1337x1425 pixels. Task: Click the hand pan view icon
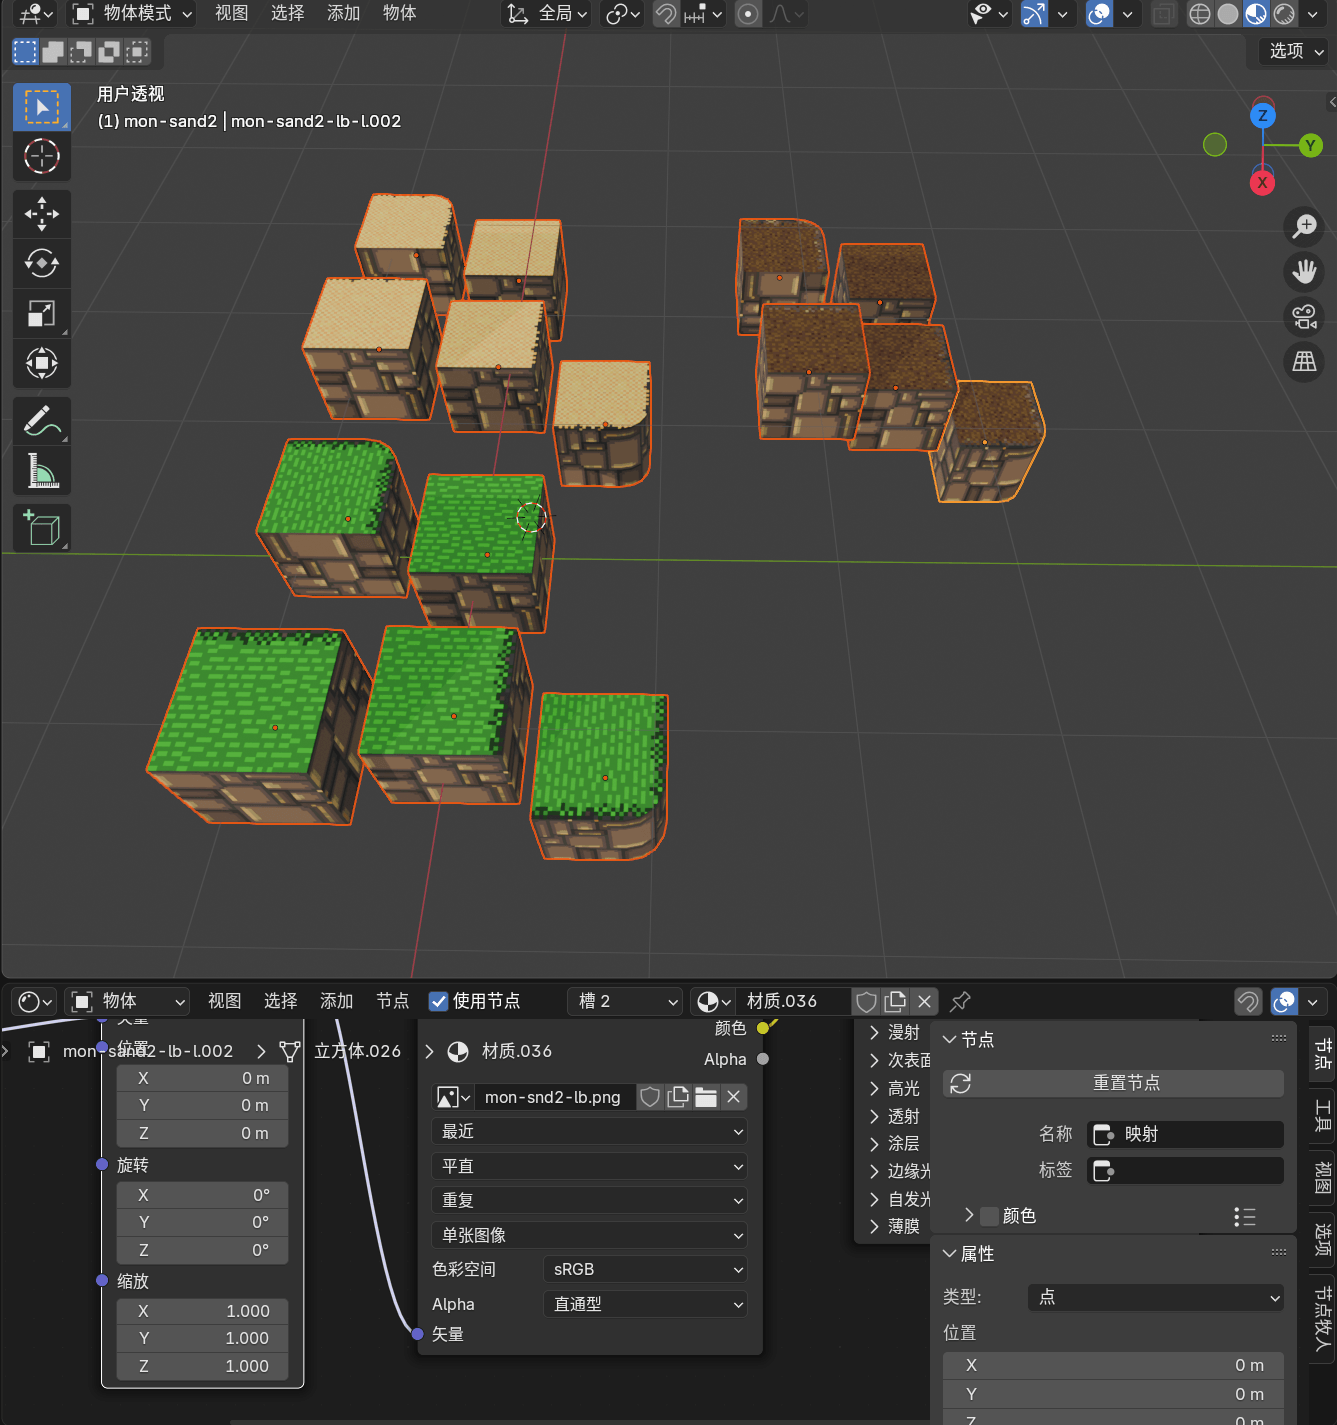(1304, 272)
